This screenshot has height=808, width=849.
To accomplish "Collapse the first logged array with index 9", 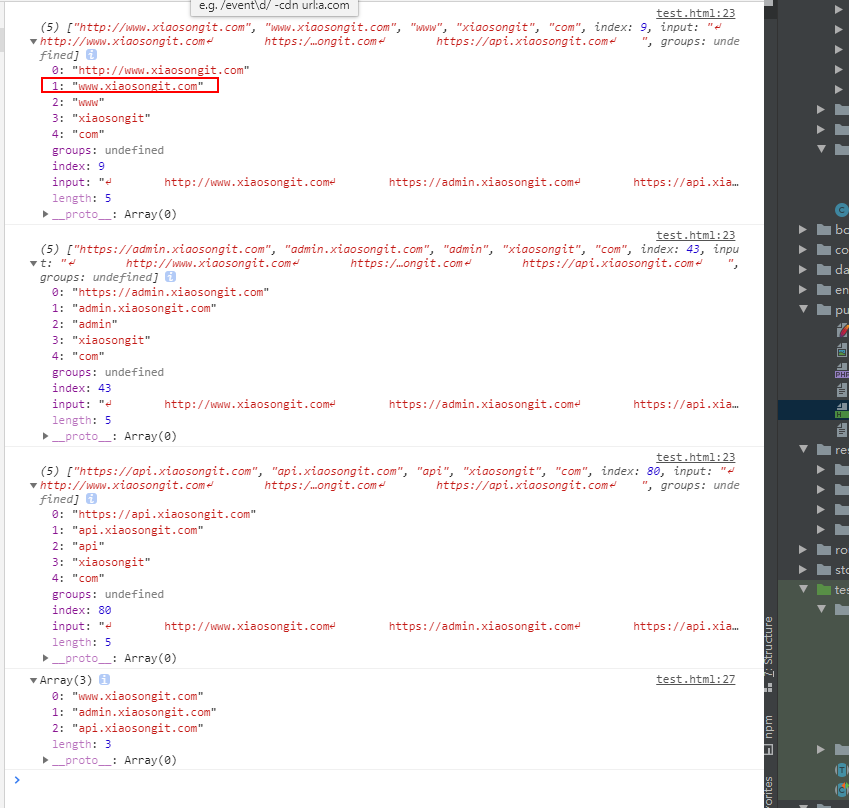I will [x=34, y=42].
